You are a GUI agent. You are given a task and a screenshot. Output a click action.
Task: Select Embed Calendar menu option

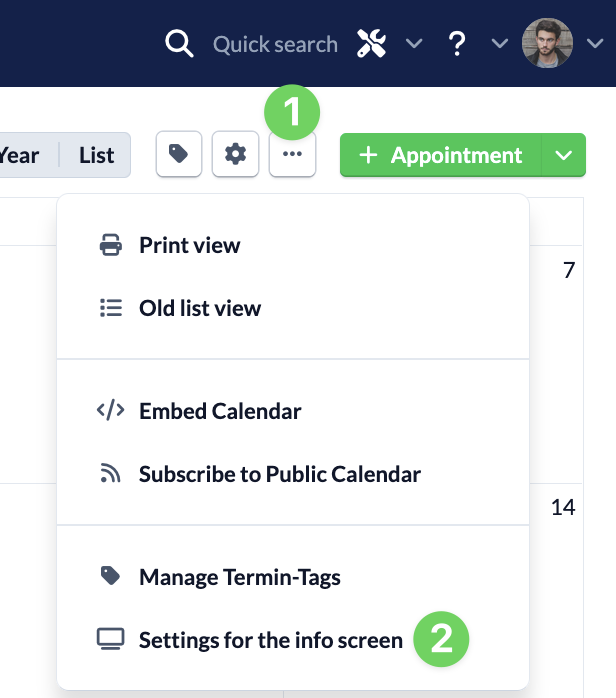(x=220, y=411)
